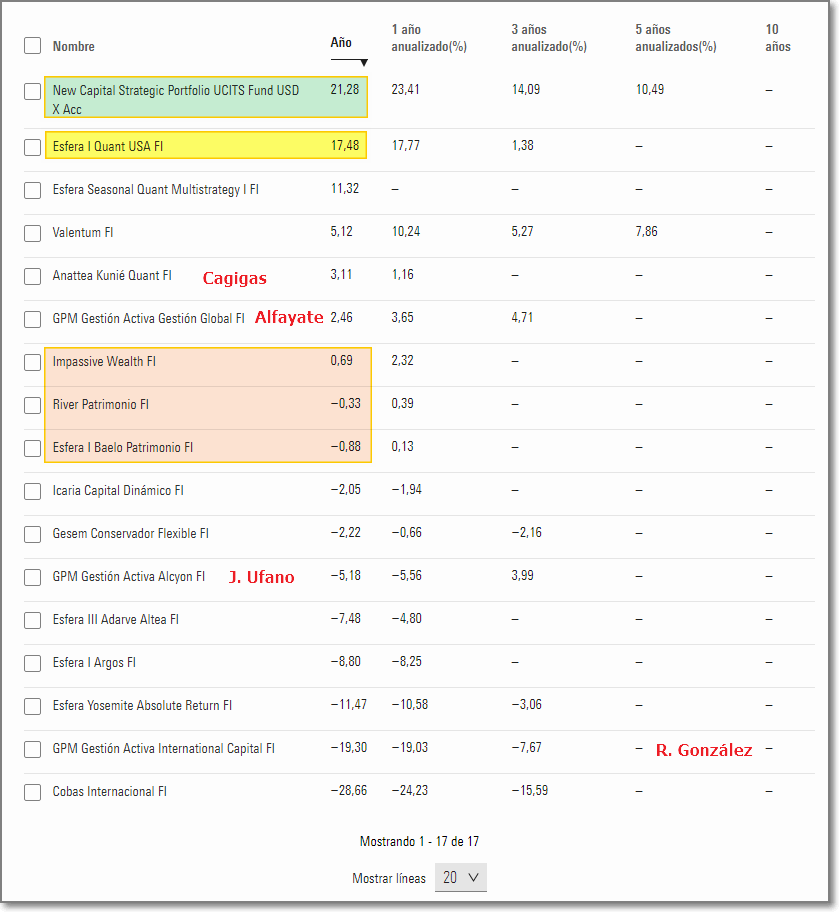The width and height of the screenshot is (839, 912).
Task: Check the GPM International Capital FI checkbox
Action: tap(33, 750)
